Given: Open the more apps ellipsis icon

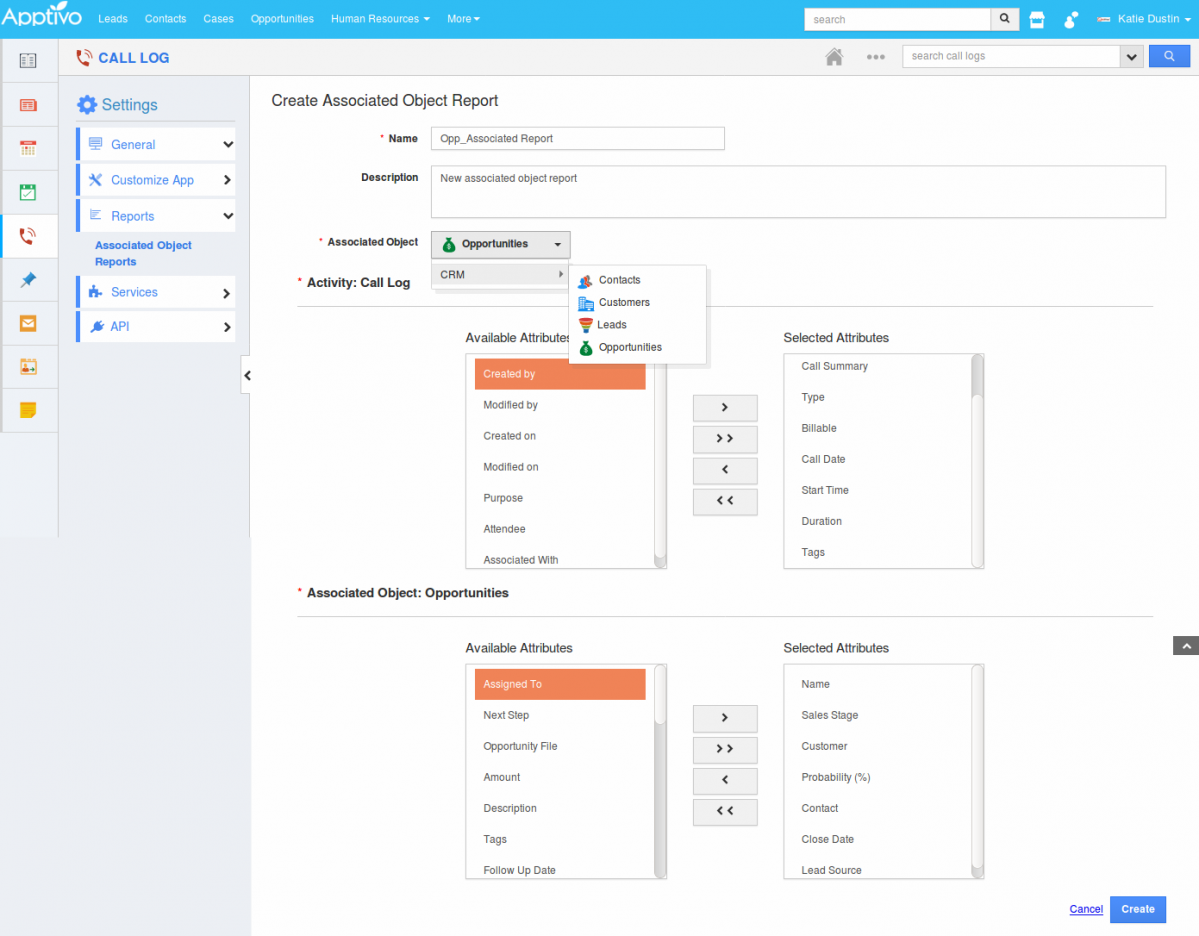Looking at the screenshot, I should [875, 57].
